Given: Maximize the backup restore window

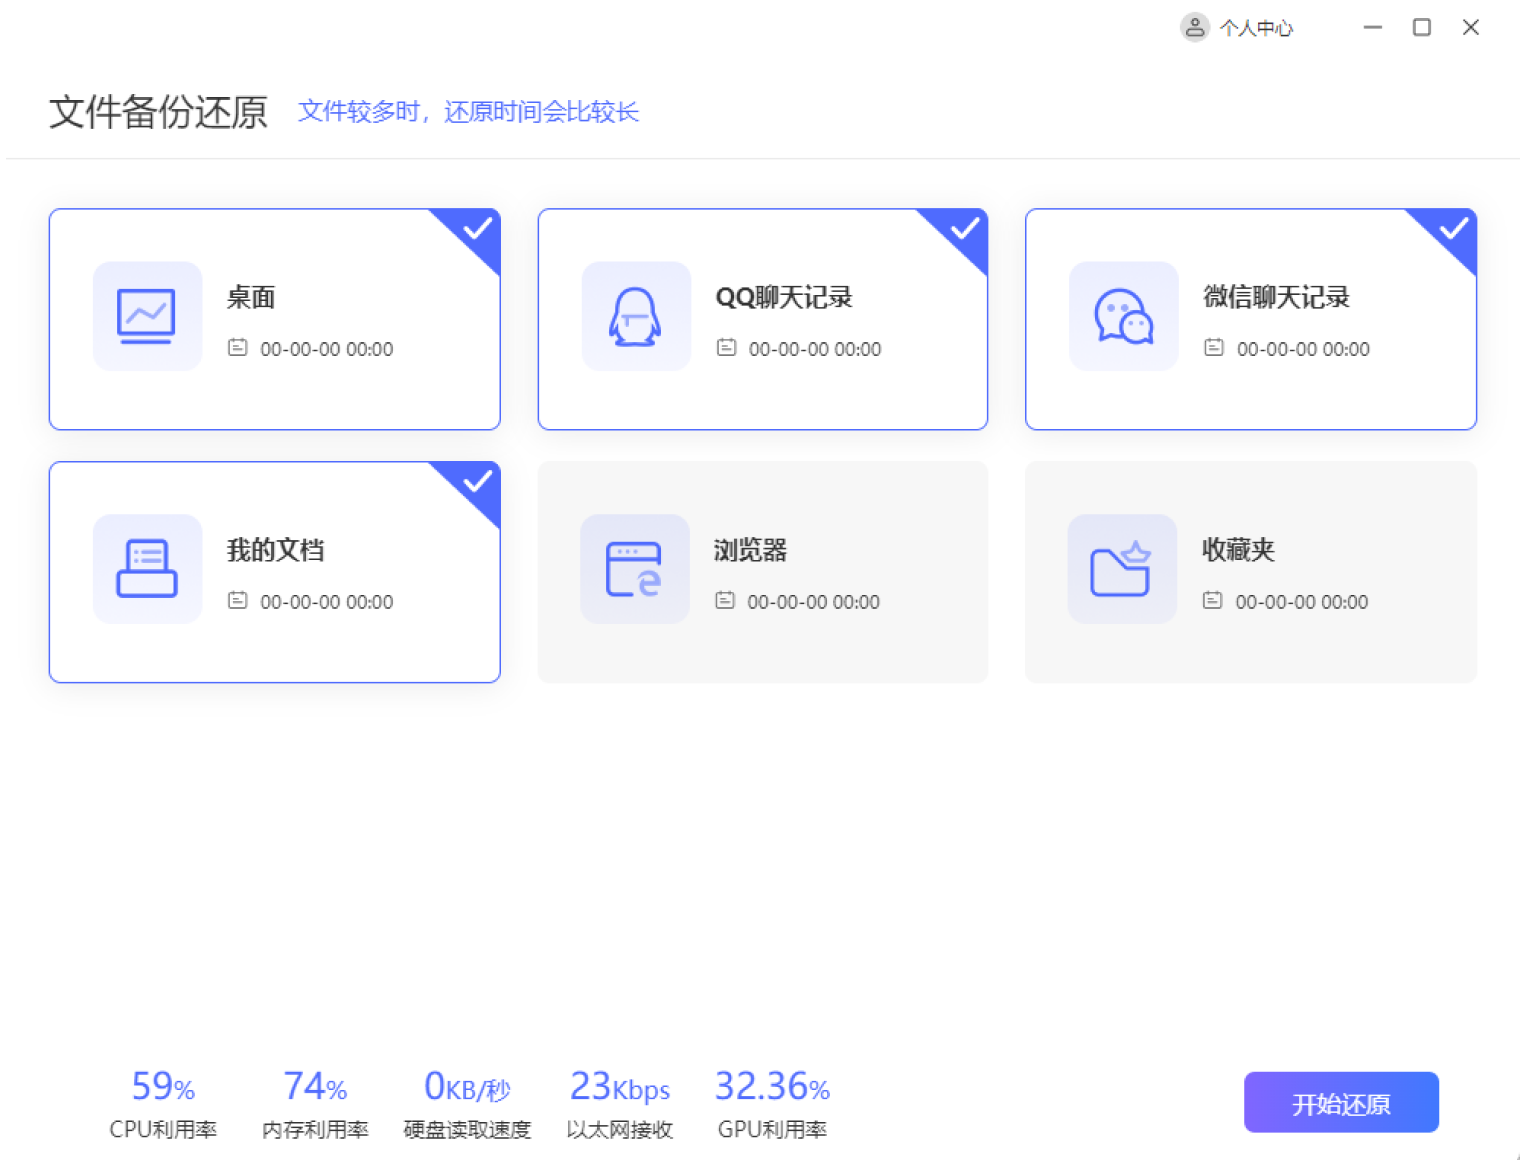Looking at the screenshot, I should coord(1421,28).
